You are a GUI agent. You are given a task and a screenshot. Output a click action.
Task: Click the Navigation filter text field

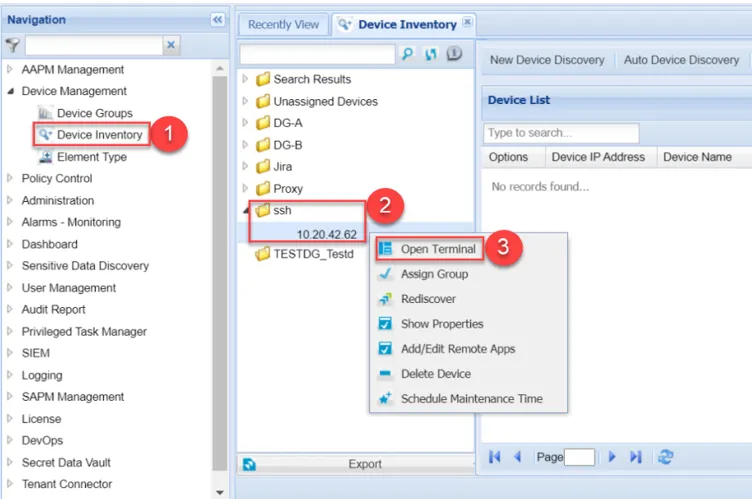pyautogui.click(x=94, y=45)
